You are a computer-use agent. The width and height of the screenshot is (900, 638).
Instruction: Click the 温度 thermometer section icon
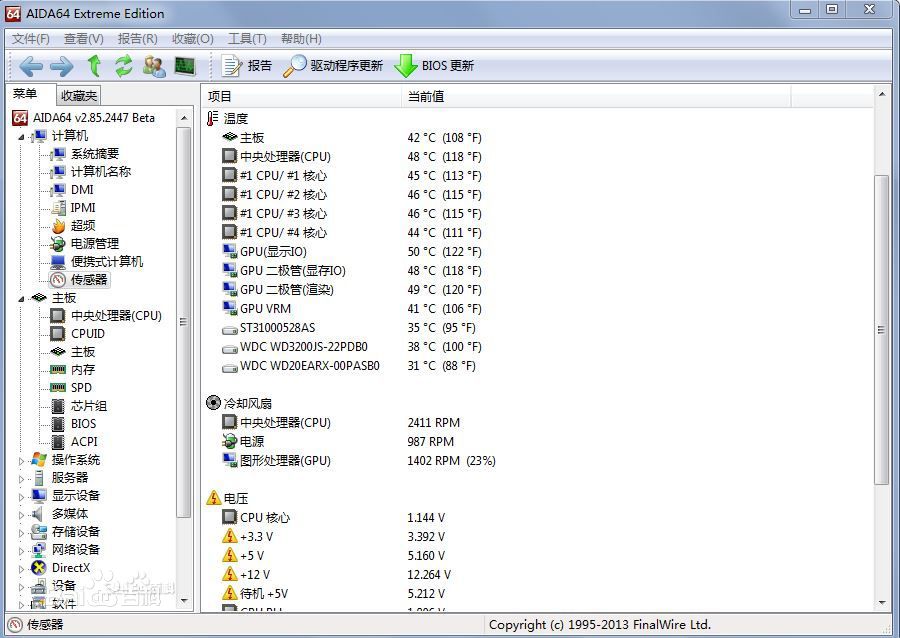point(213,118)
